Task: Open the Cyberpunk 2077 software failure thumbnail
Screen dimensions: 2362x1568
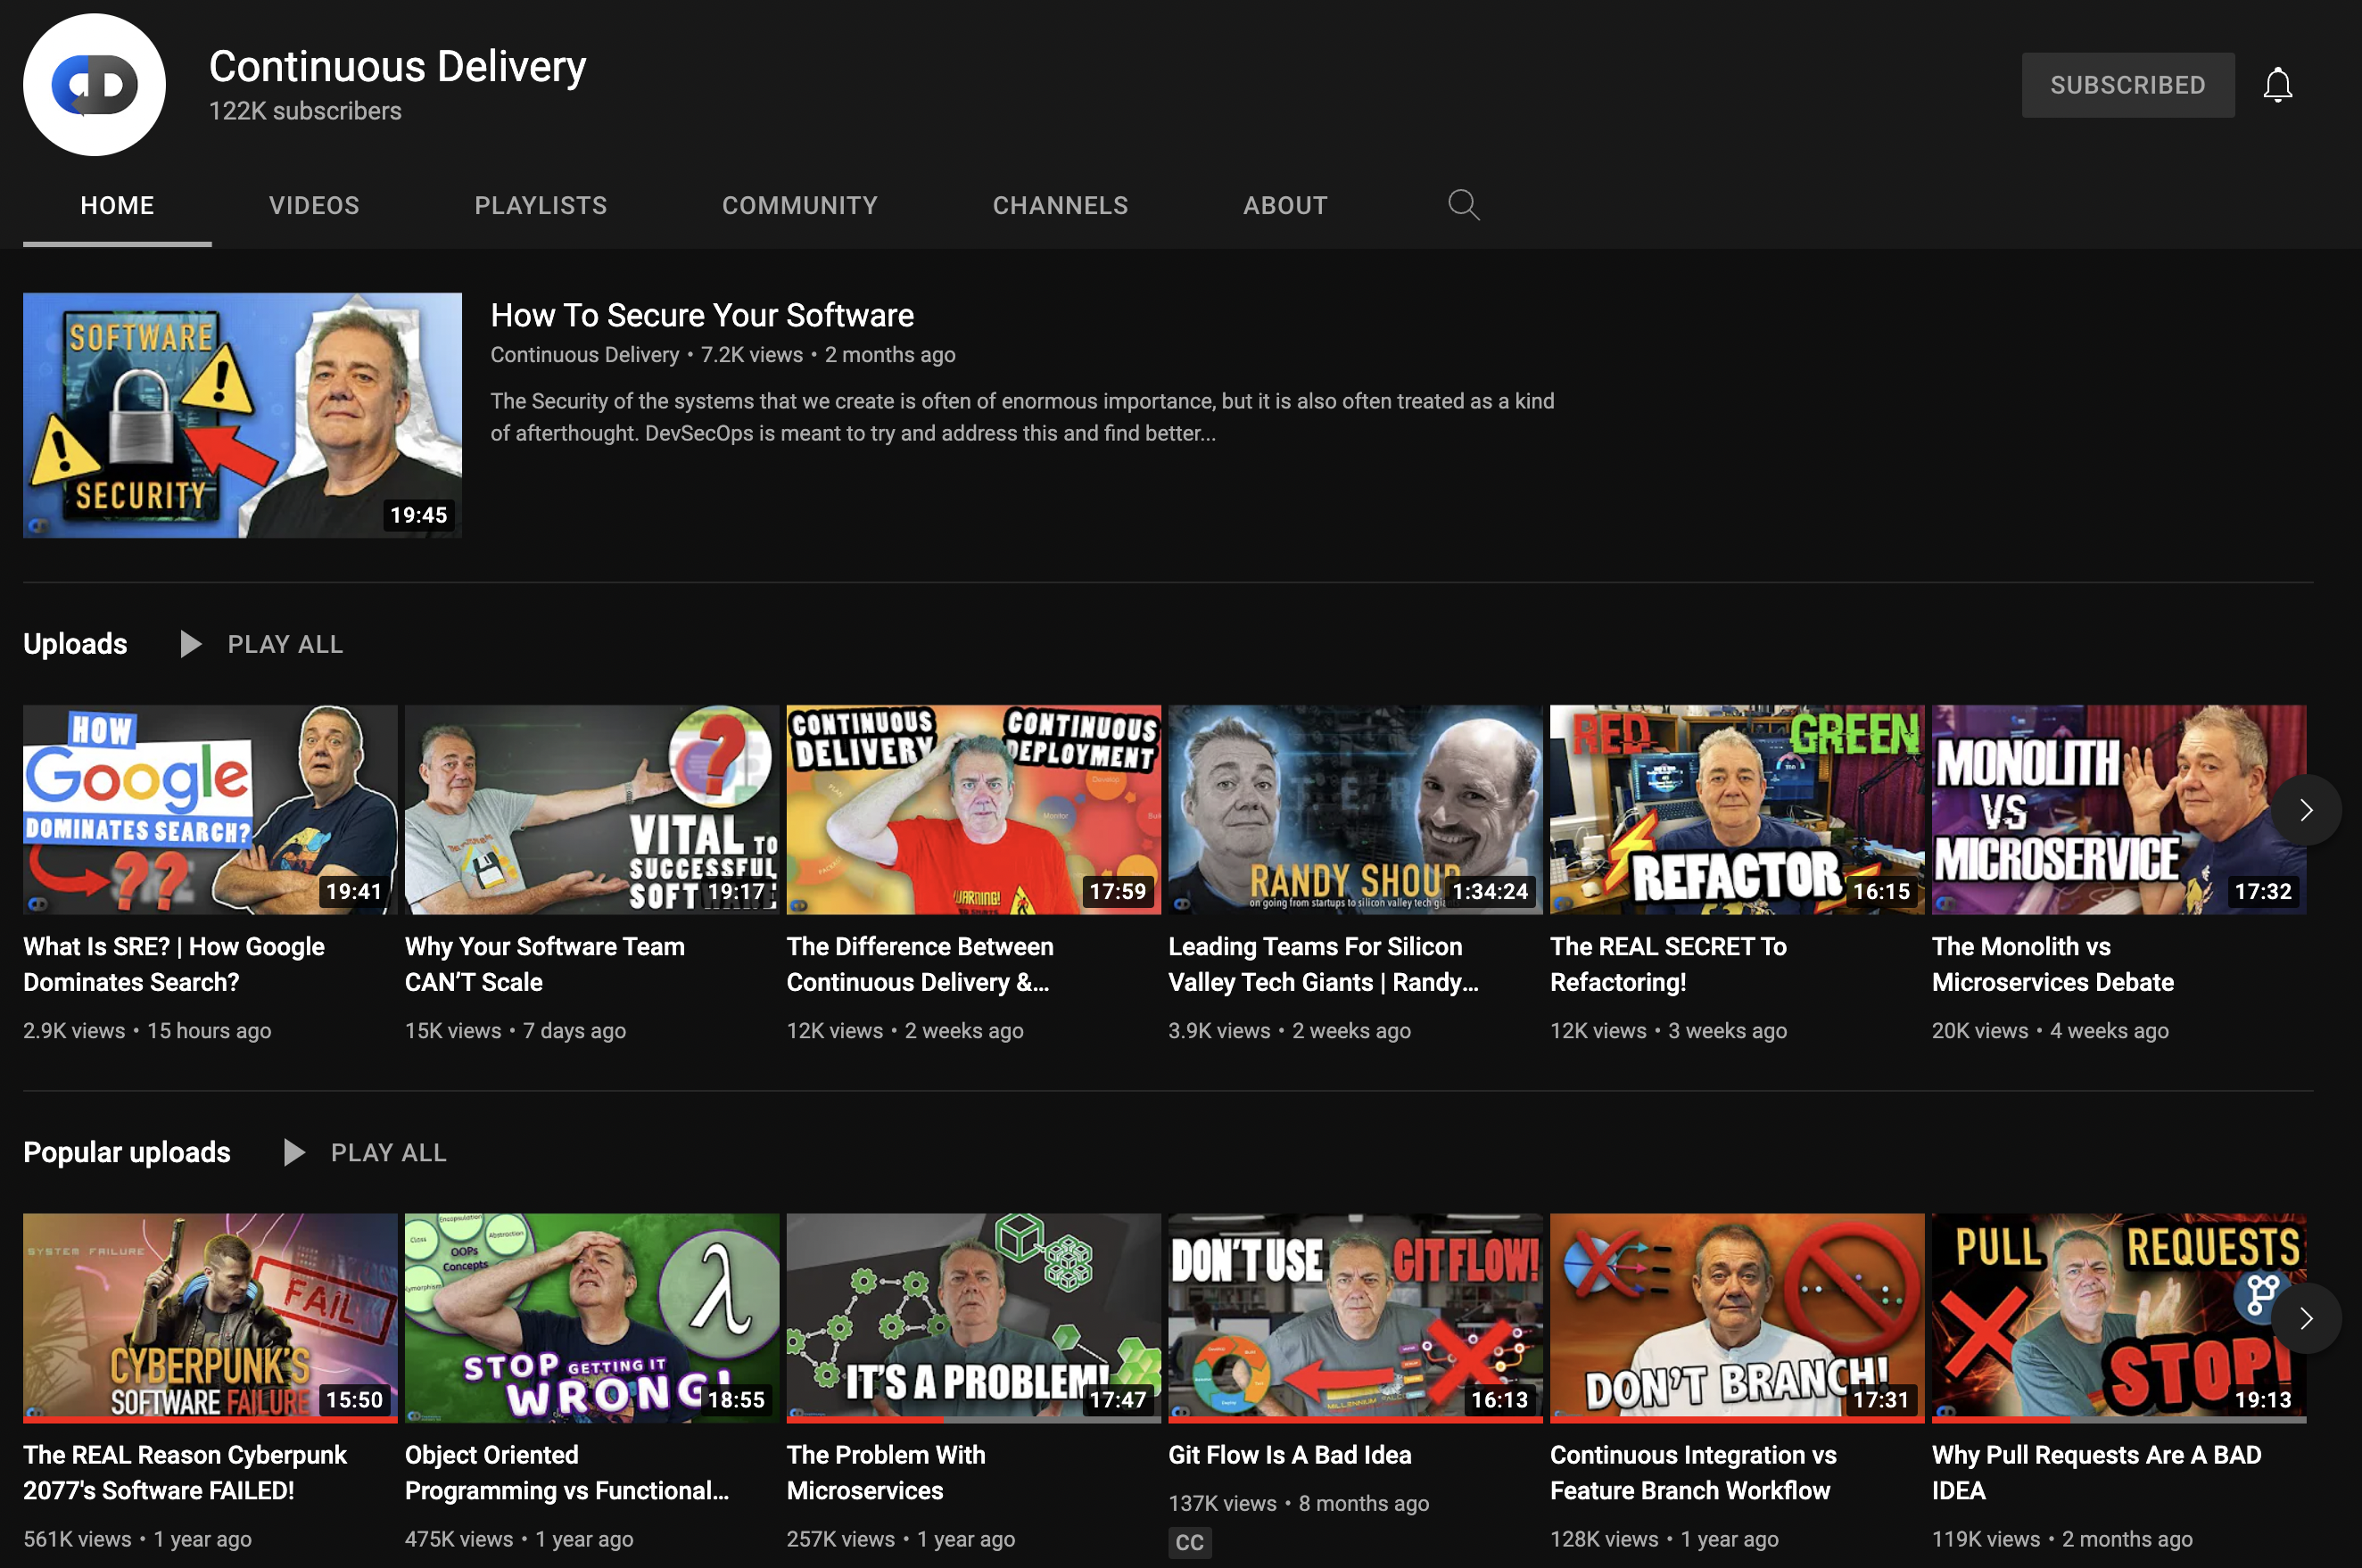Action: [x=210, y=1317]
